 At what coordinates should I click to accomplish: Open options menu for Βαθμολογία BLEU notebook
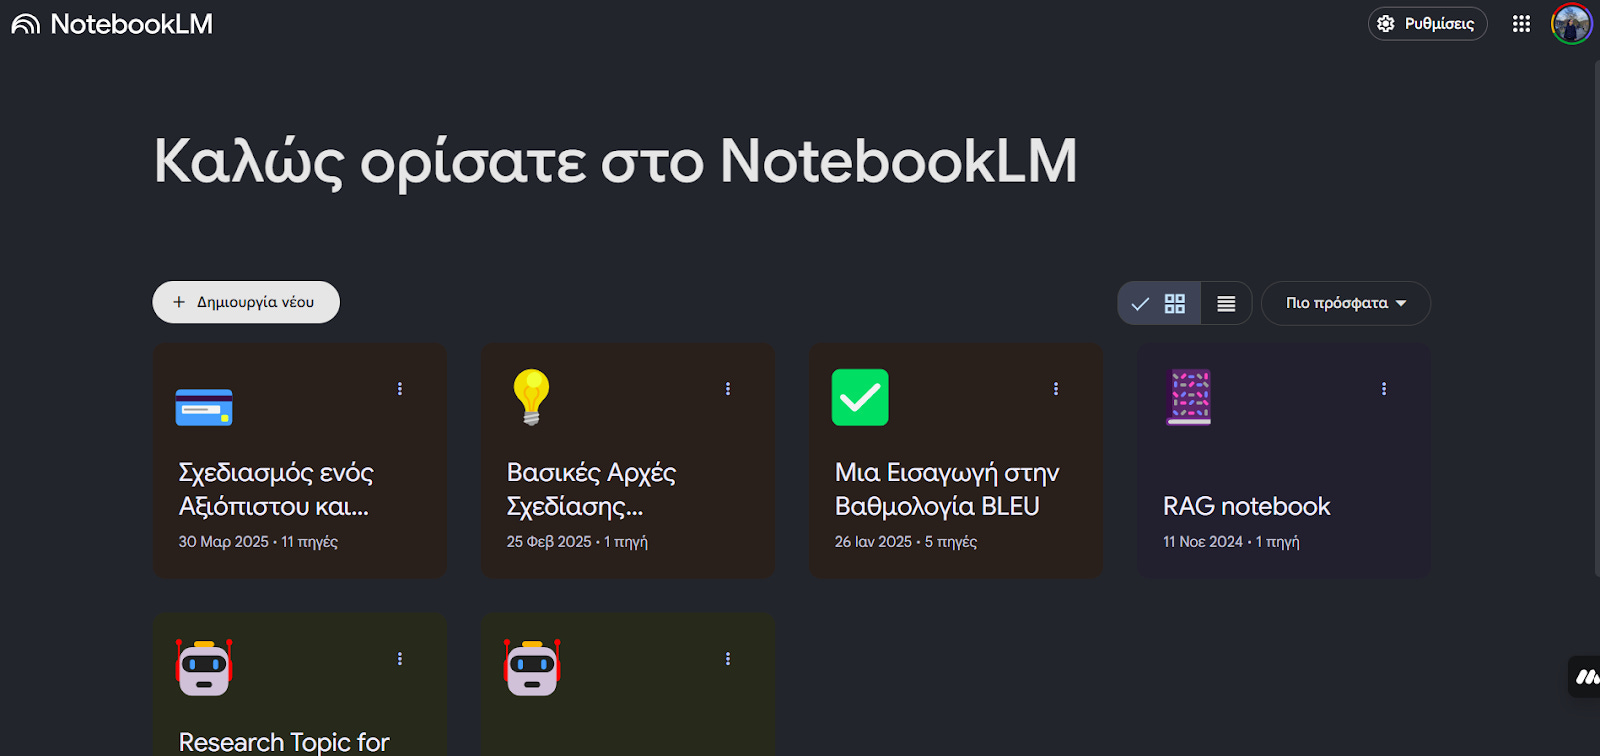[x=1056, y=389]
